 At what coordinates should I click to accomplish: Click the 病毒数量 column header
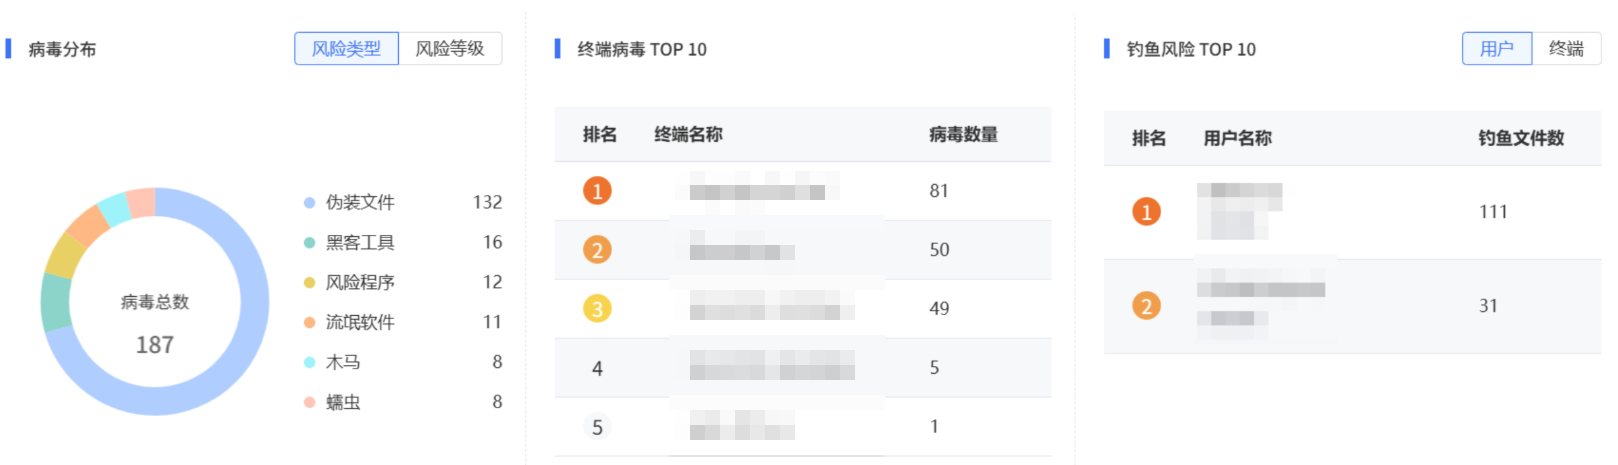963,134
